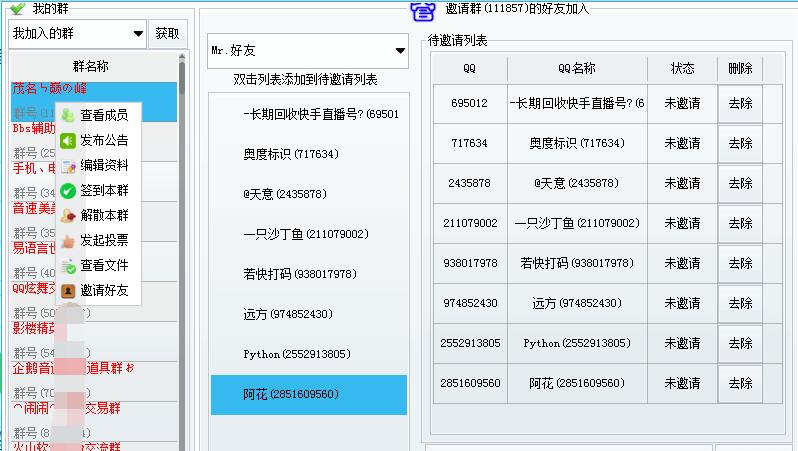Select friend Python (2552913805) in friend list
798x451 pixels.
(x=308, y=354)
